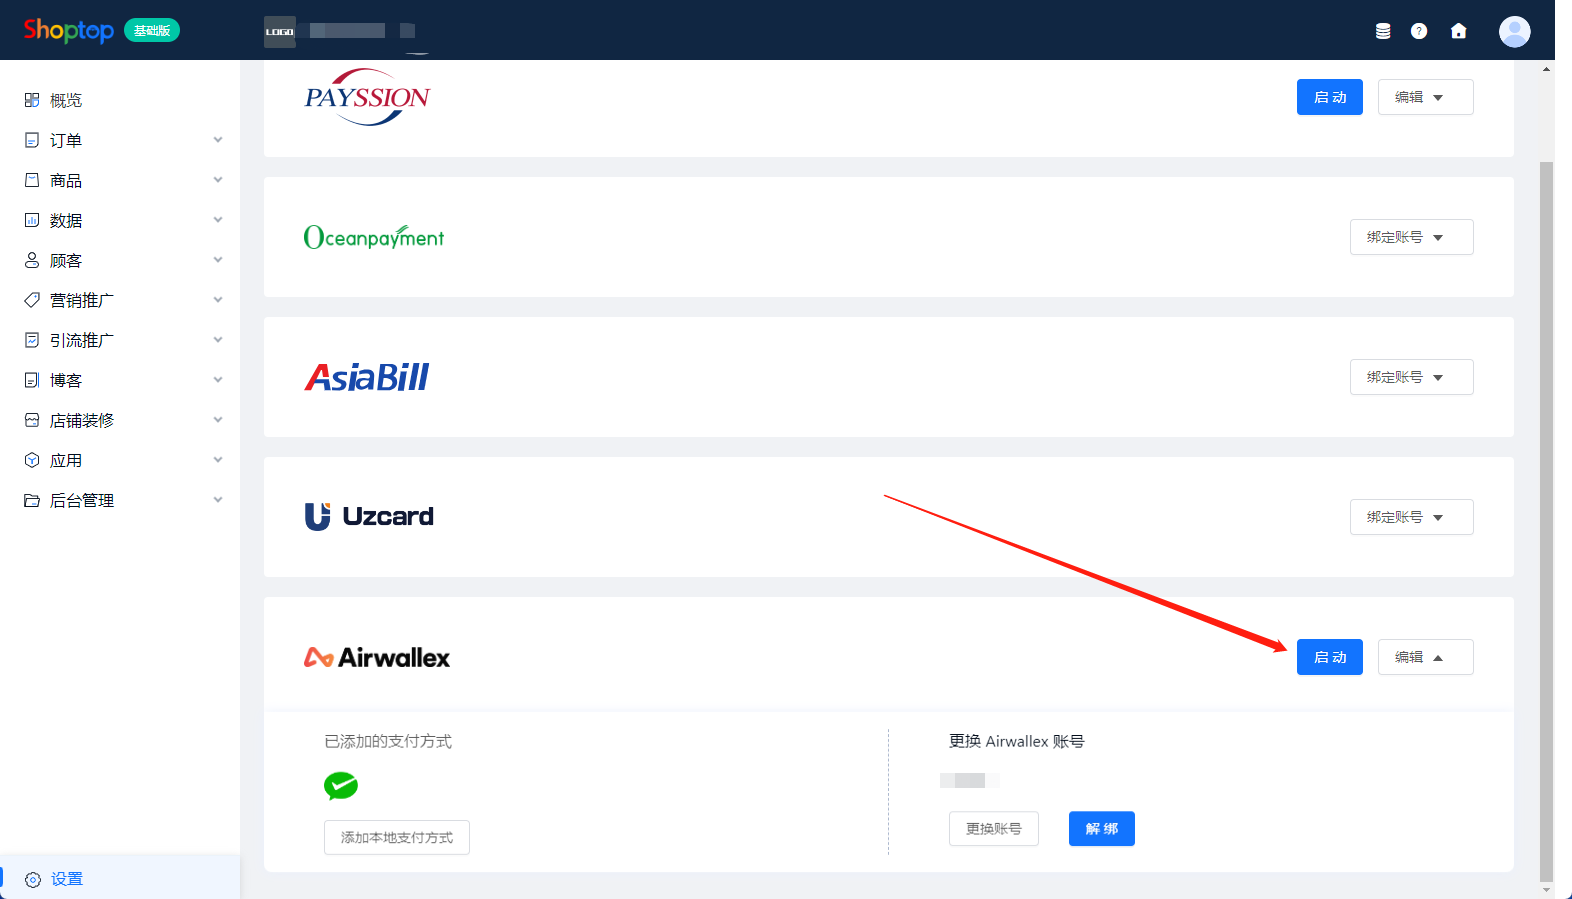Click 启动 button for Airwallex
This screenshot has width=1572, height=899.
[1329, 657]
